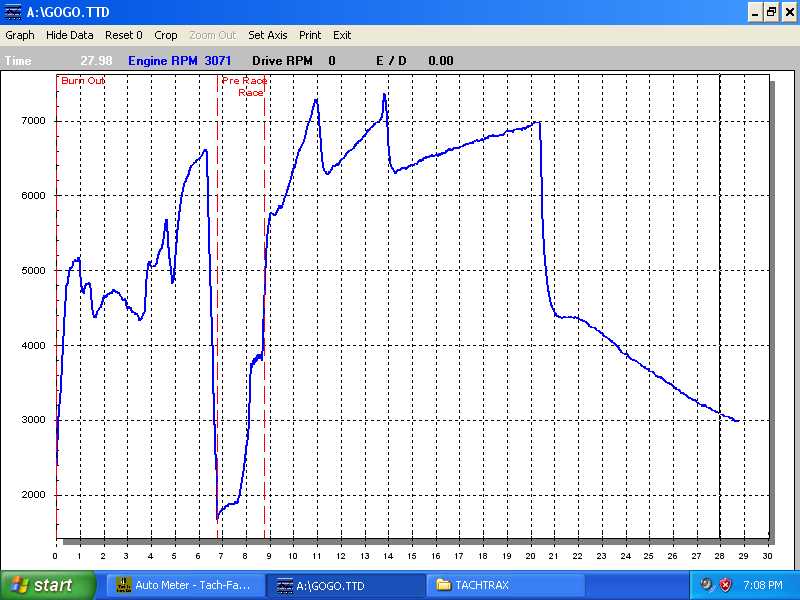
Task: Select Reset 0 in the menu bar
Action: (123, 35)
